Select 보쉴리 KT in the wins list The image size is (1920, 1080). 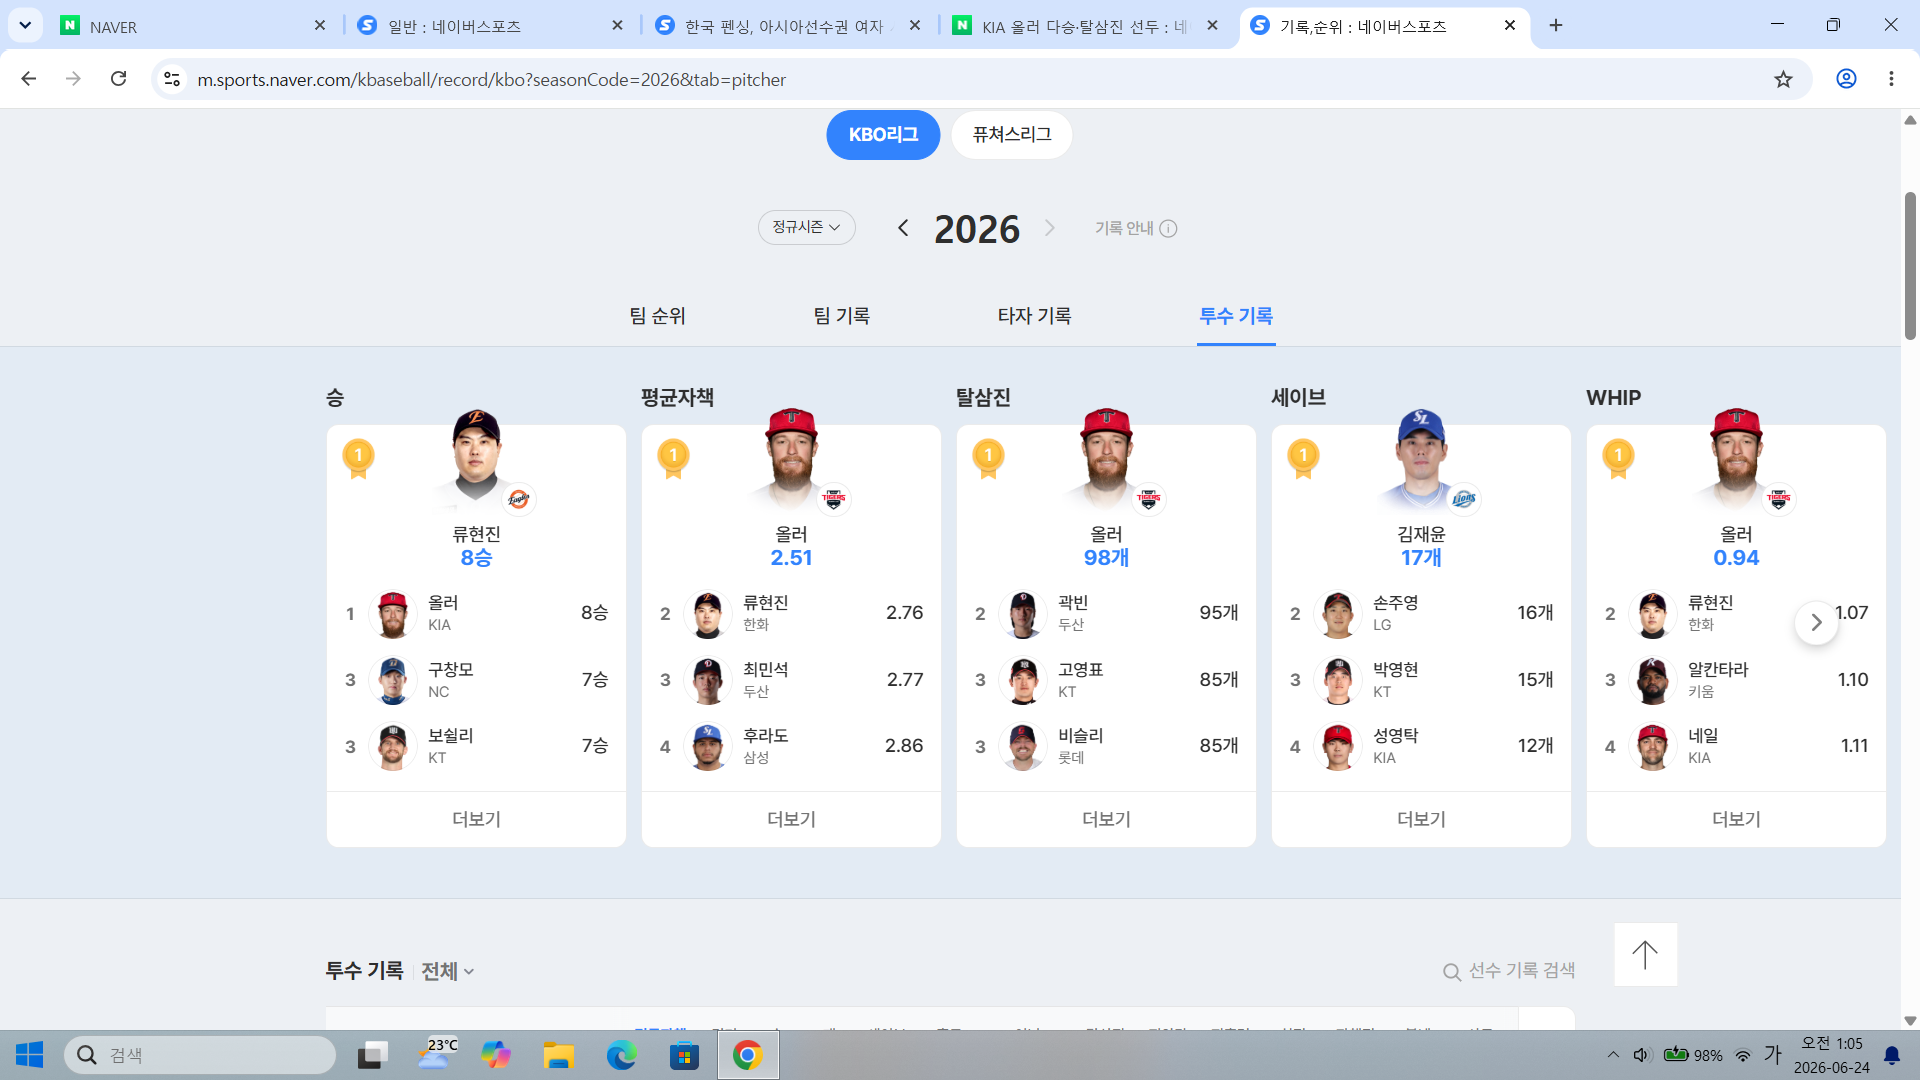pyautogui.click(x=476, y=746)
